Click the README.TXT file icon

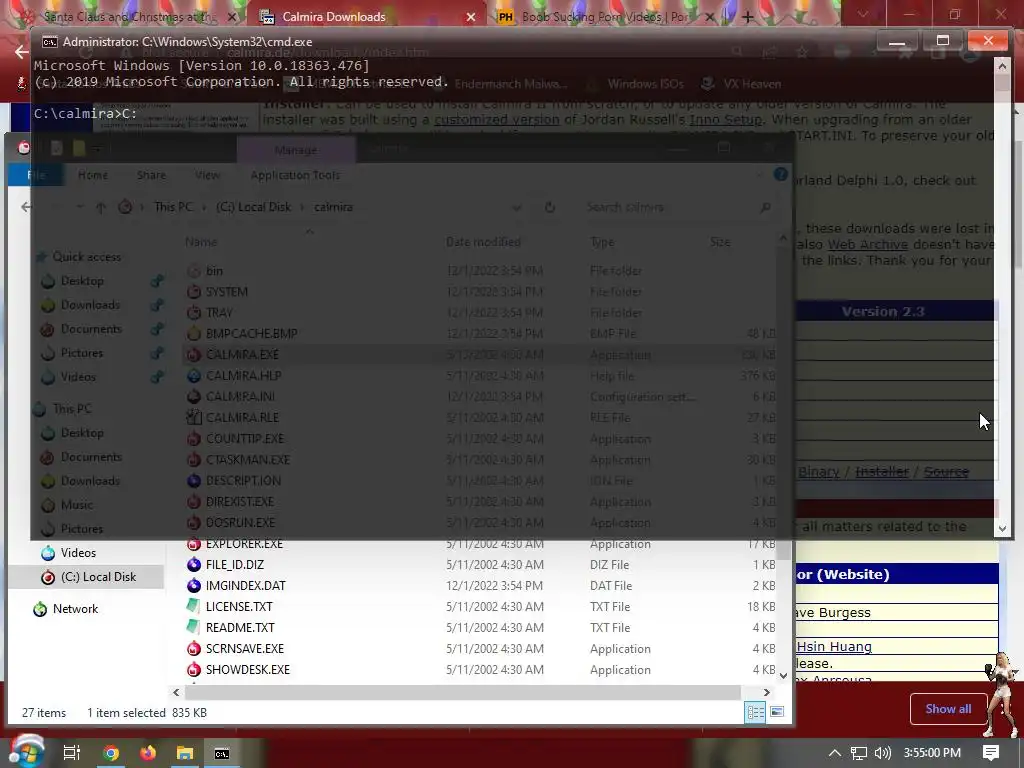[x=193, y=628]
